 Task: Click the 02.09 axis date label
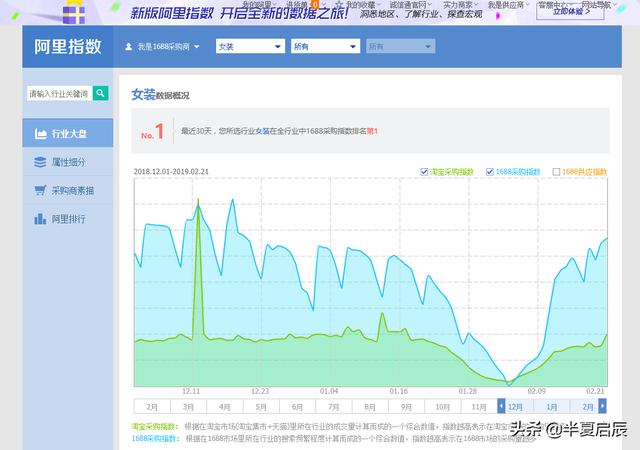[x=536, y=391]
